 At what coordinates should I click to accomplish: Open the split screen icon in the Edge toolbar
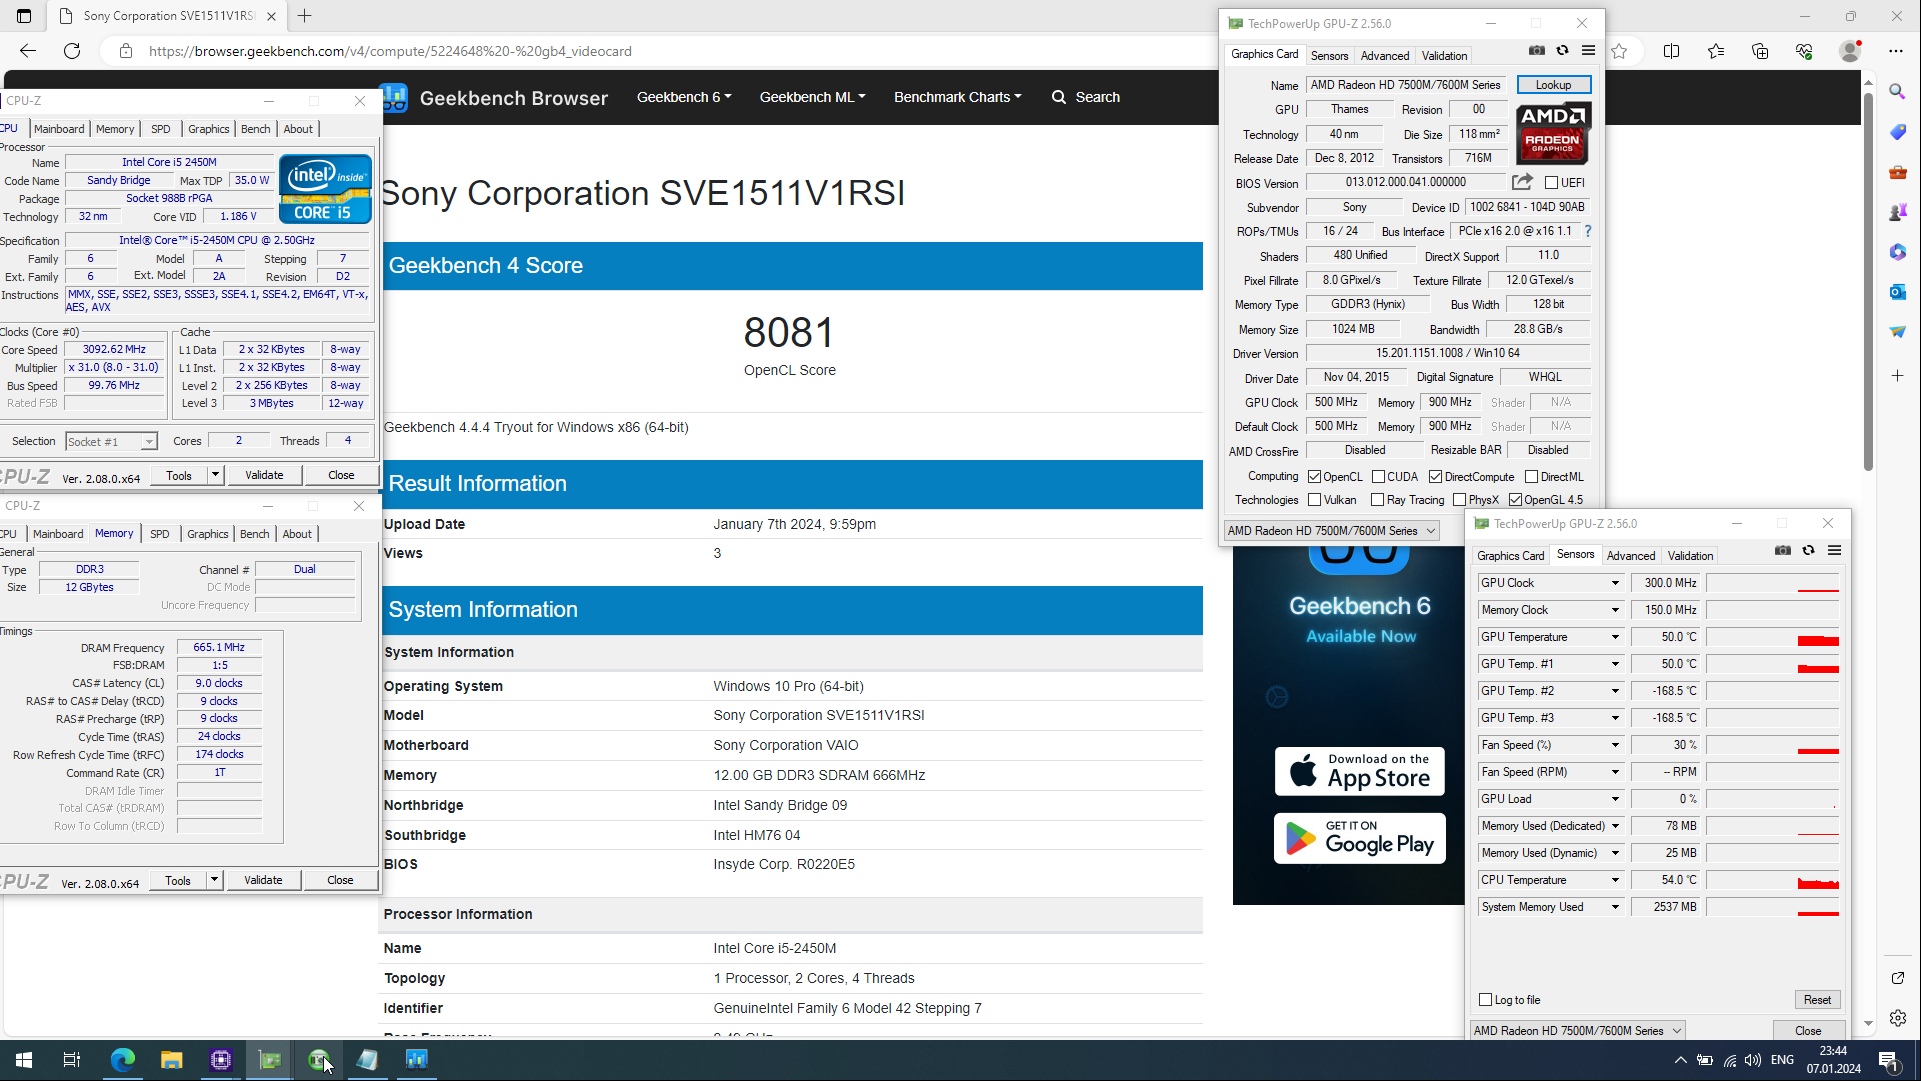(x=1671, y=51)
